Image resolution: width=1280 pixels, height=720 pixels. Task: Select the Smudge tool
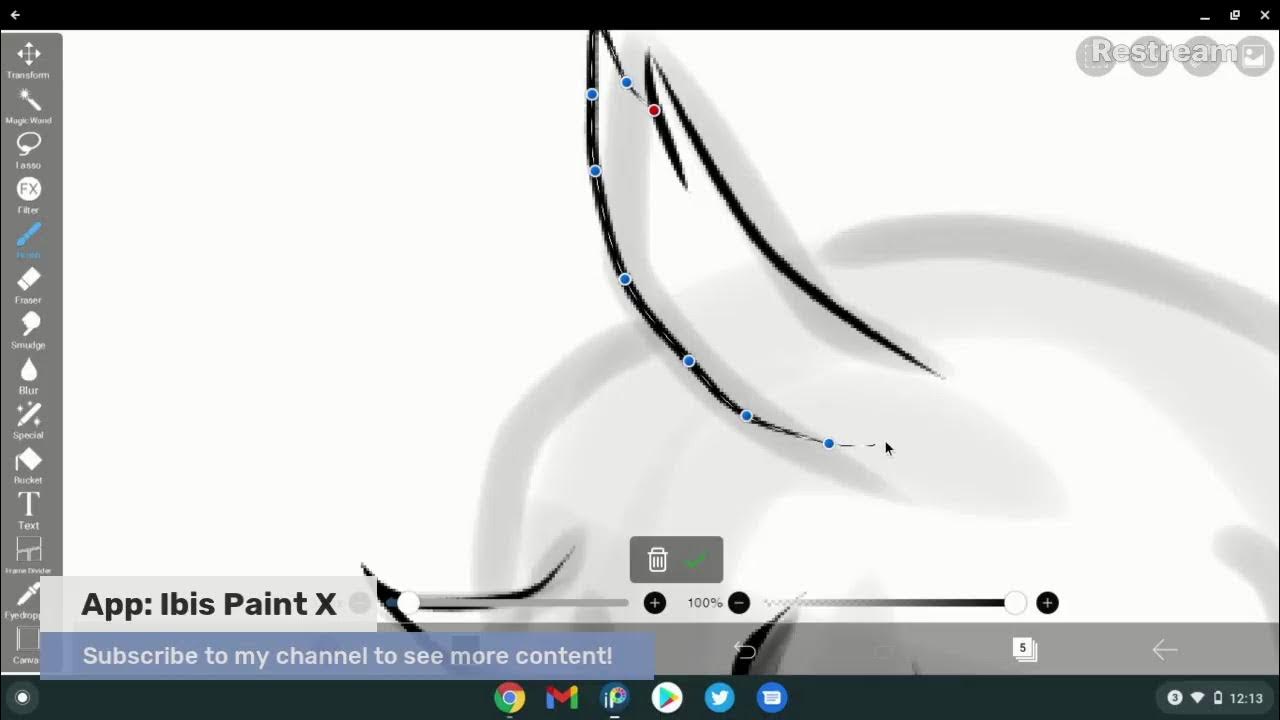28,330
